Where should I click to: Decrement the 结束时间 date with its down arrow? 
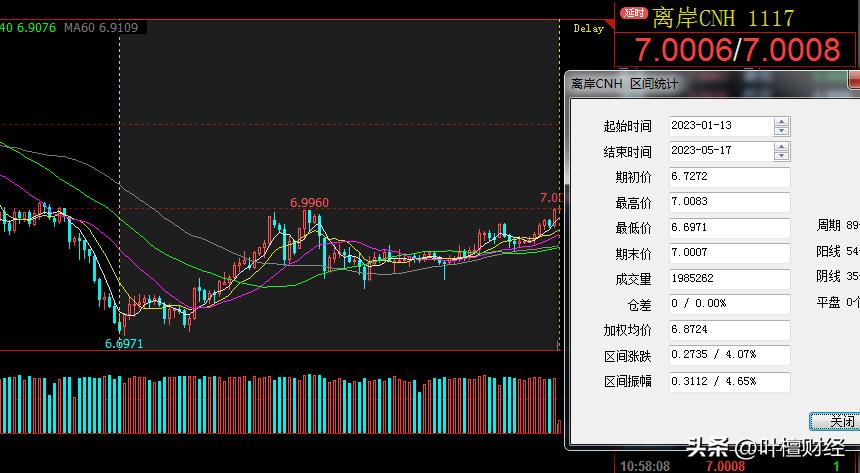tap(782, 156)
